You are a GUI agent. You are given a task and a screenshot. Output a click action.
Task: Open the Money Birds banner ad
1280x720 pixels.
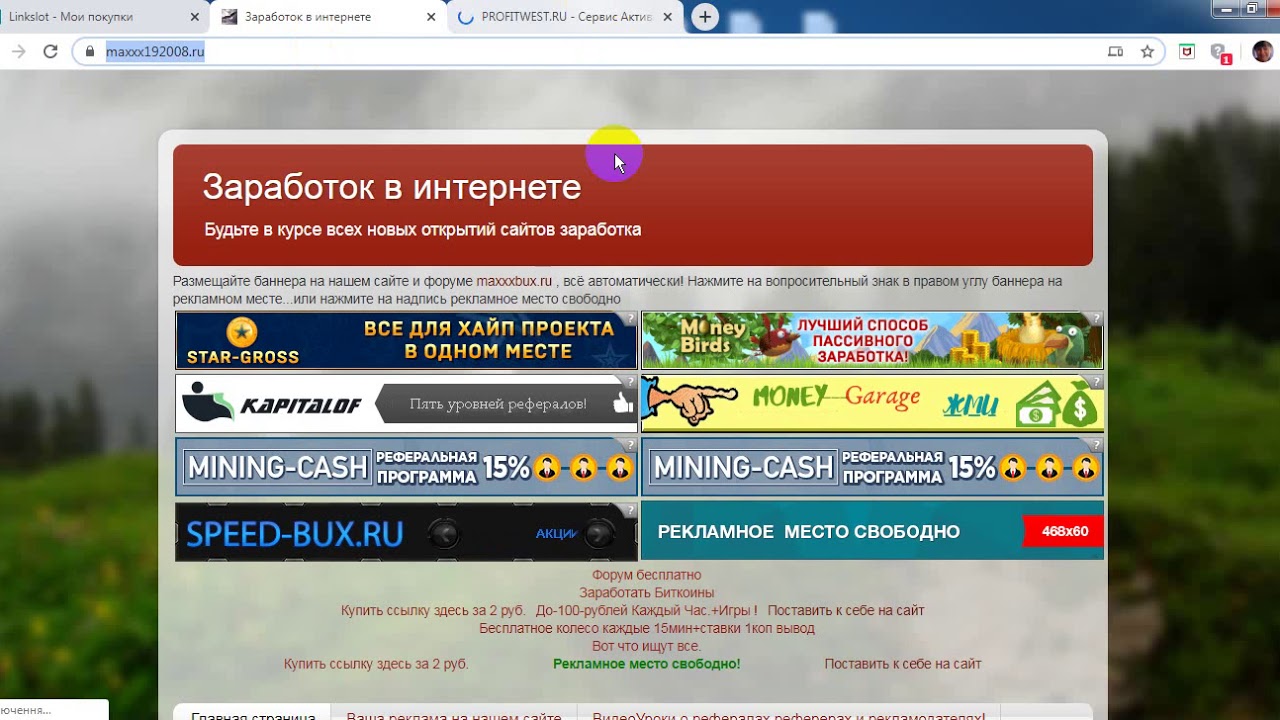coord(872,340)
